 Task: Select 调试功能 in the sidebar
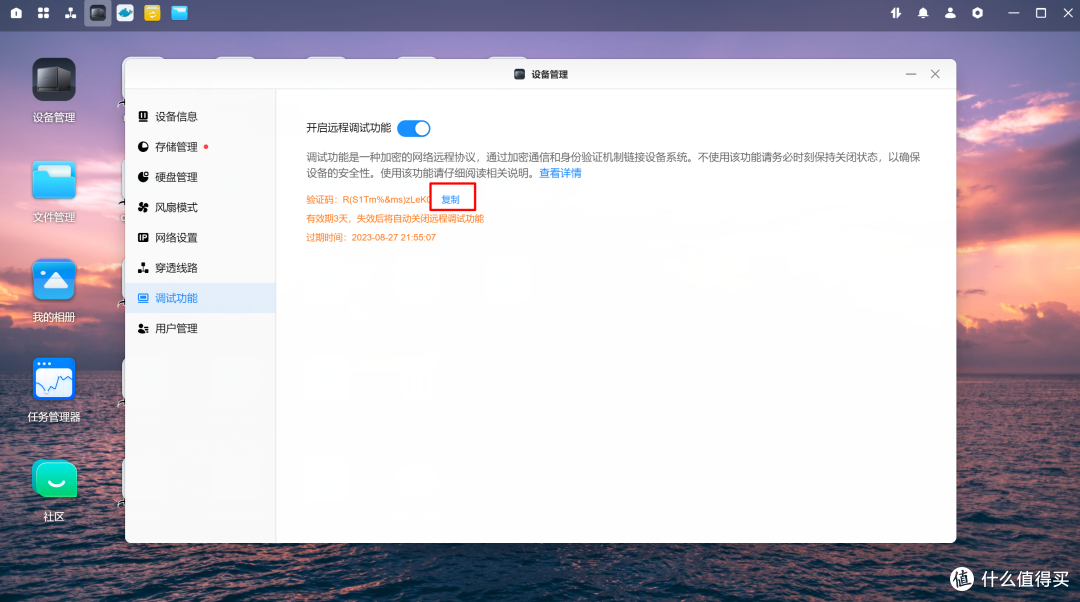pyautogui.click(x=200, y=298)
